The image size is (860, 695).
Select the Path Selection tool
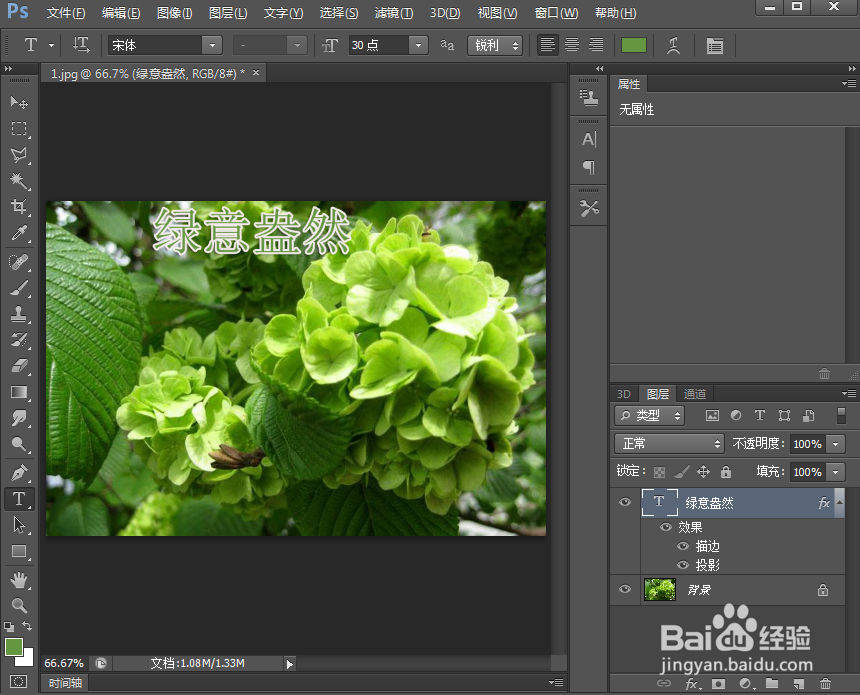(x=19, y=525)
